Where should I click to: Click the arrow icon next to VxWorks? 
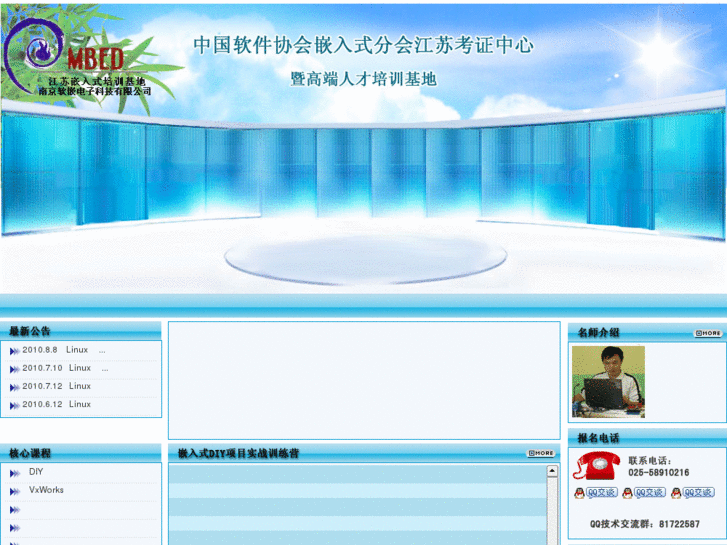15,492
